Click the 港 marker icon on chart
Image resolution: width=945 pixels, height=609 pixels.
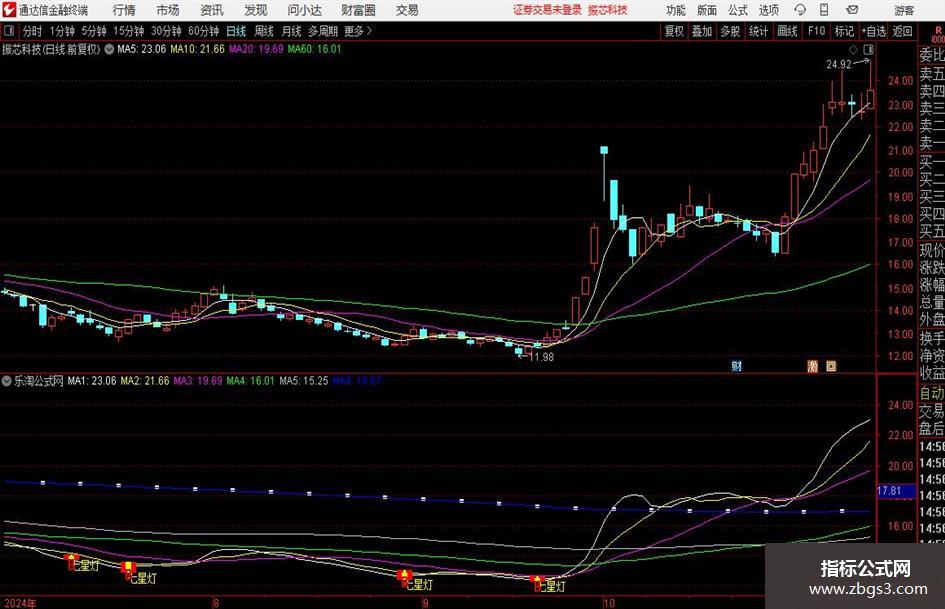point(812,366)
